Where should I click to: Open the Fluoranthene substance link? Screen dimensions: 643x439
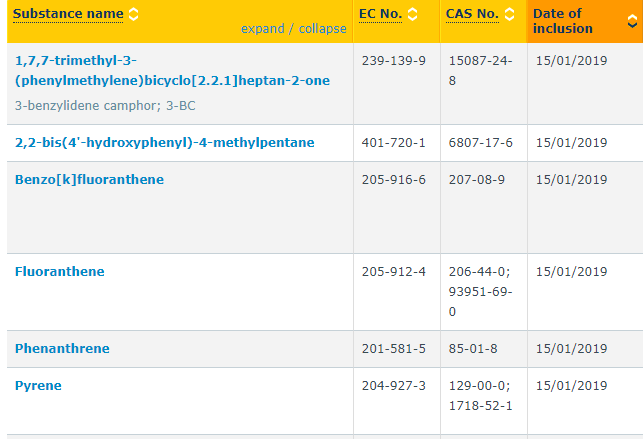coord(59,272)
